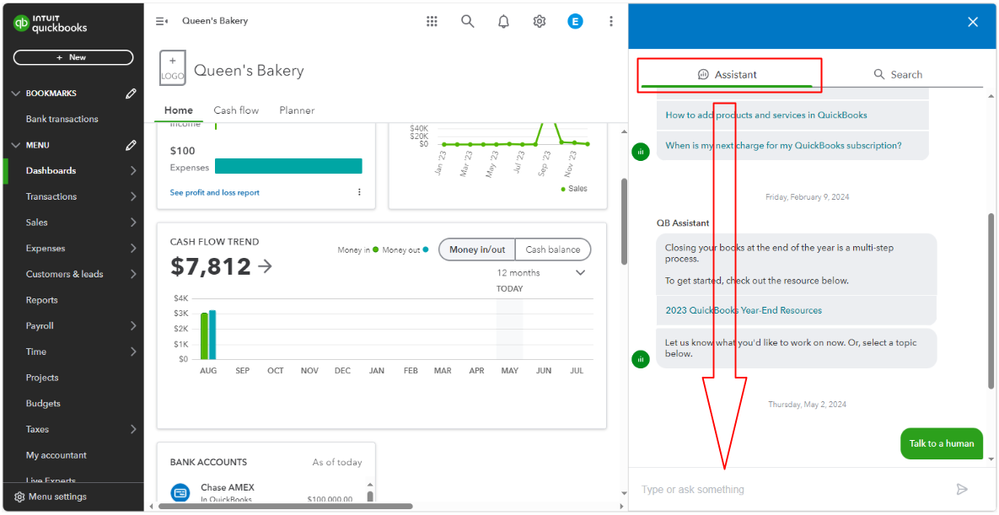Add company logo placeholder
999x515 pixels.
pos(172,68)
